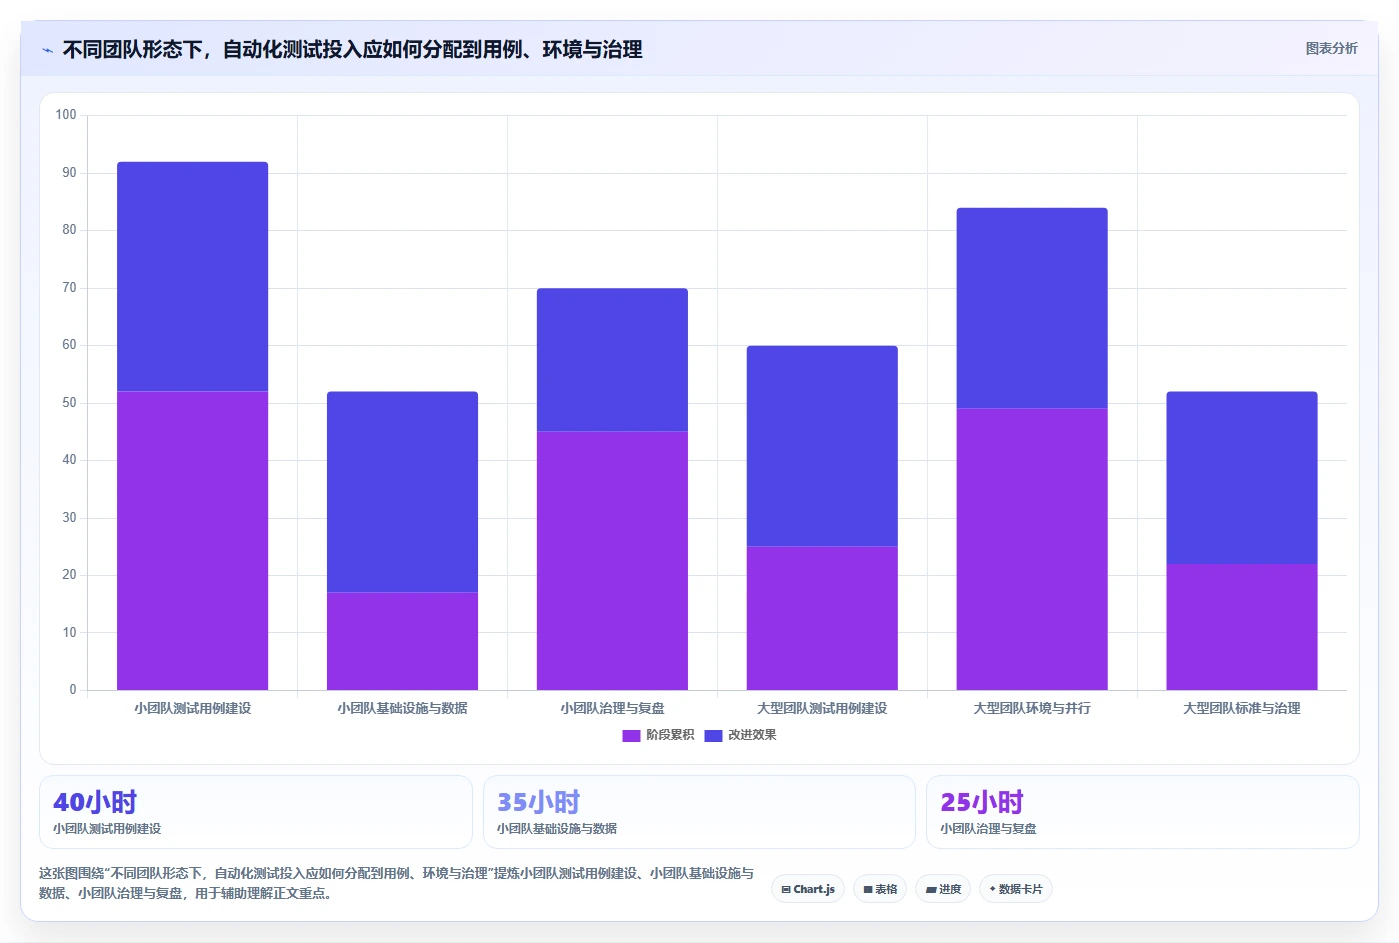
Task: Open the 25小时 小团队治理与复盘 card
Action: point(1143,812)
